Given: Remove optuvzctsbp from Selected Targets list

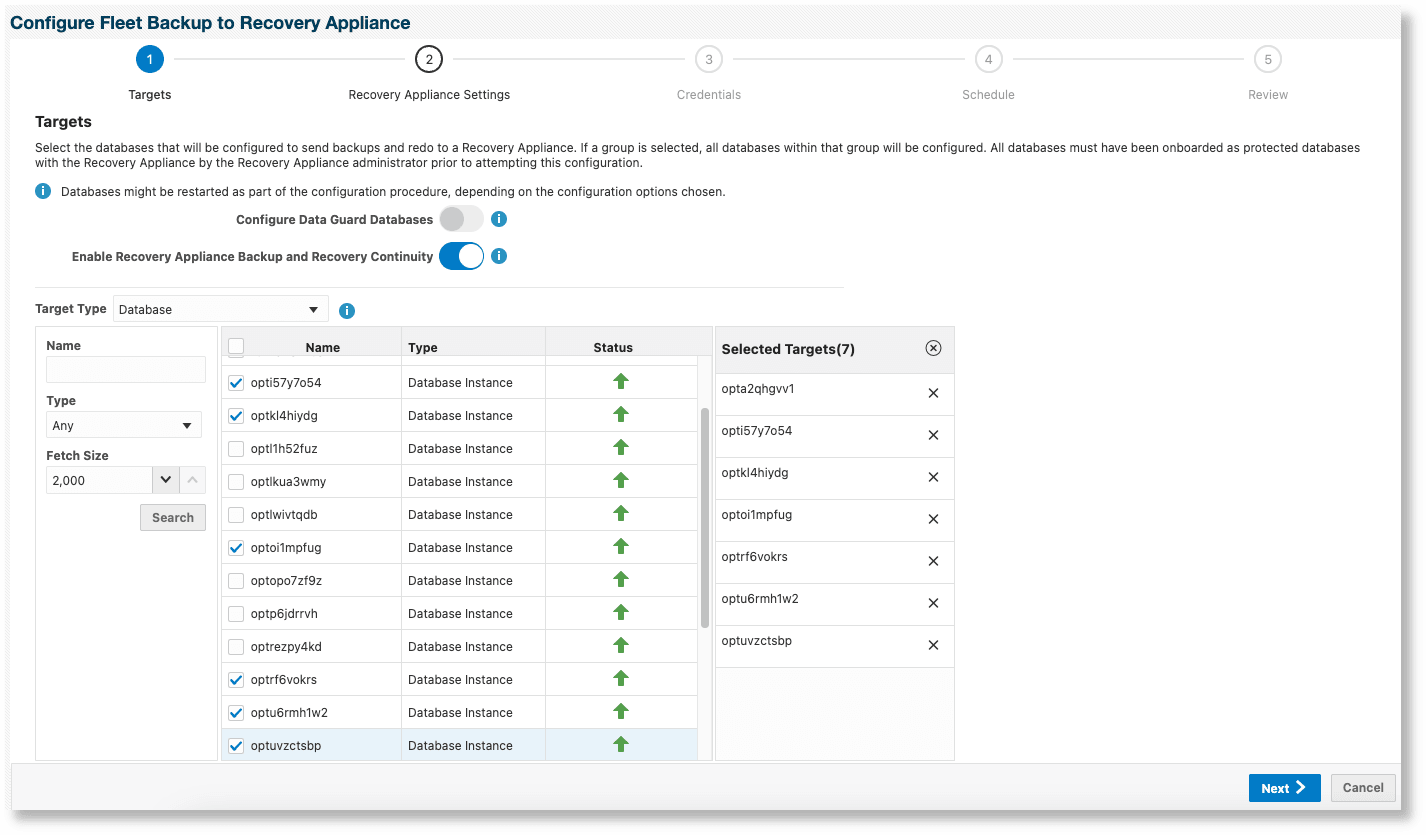Looking at the screenshot, I should (x=933, y=645).
